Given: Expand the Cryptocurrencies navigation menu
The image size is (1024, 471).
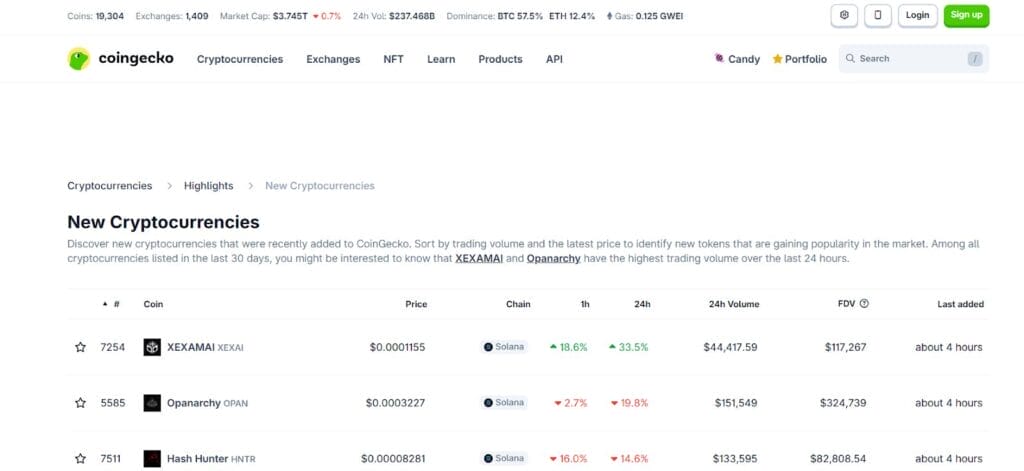Looking at the screenshot, I should [240, 59].
